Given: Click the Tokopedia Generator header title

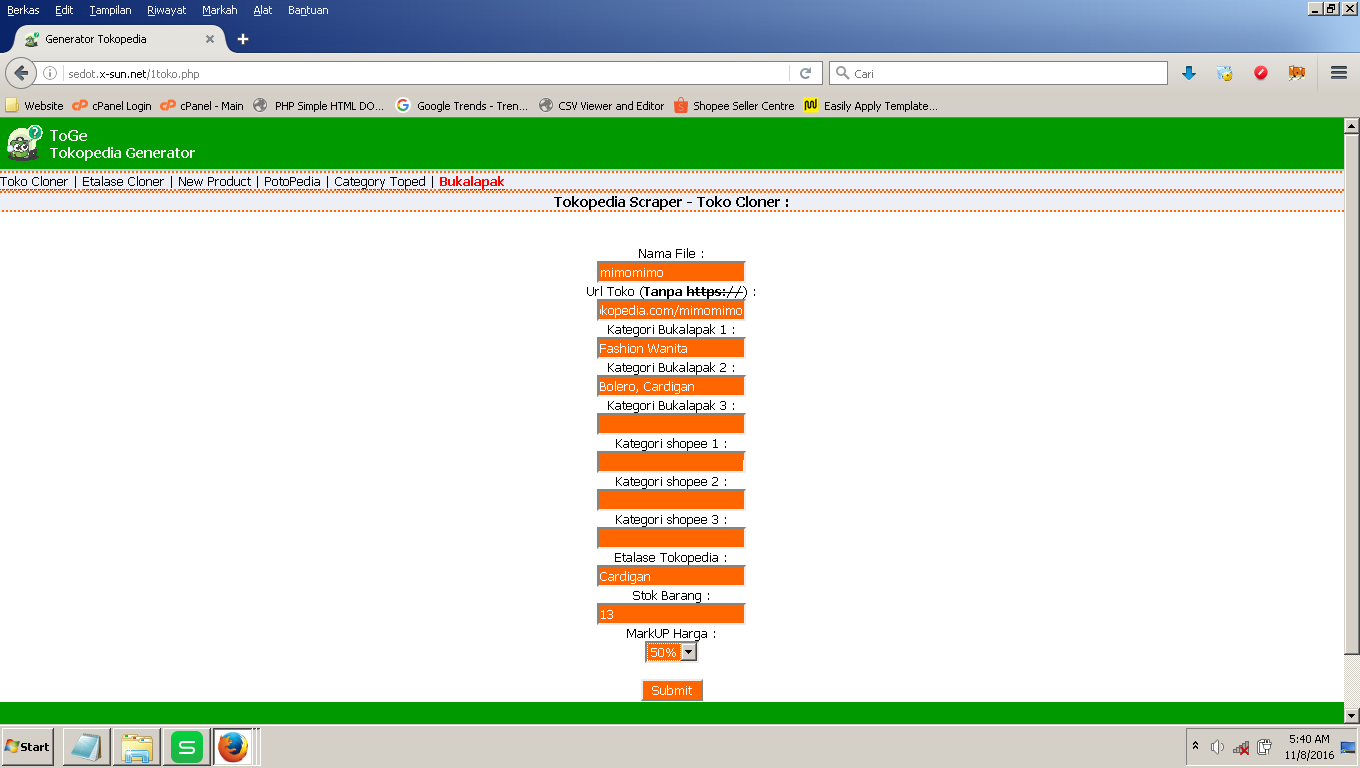Looking at the screenshot, I should pyautogui.click(x=122, y=153).
